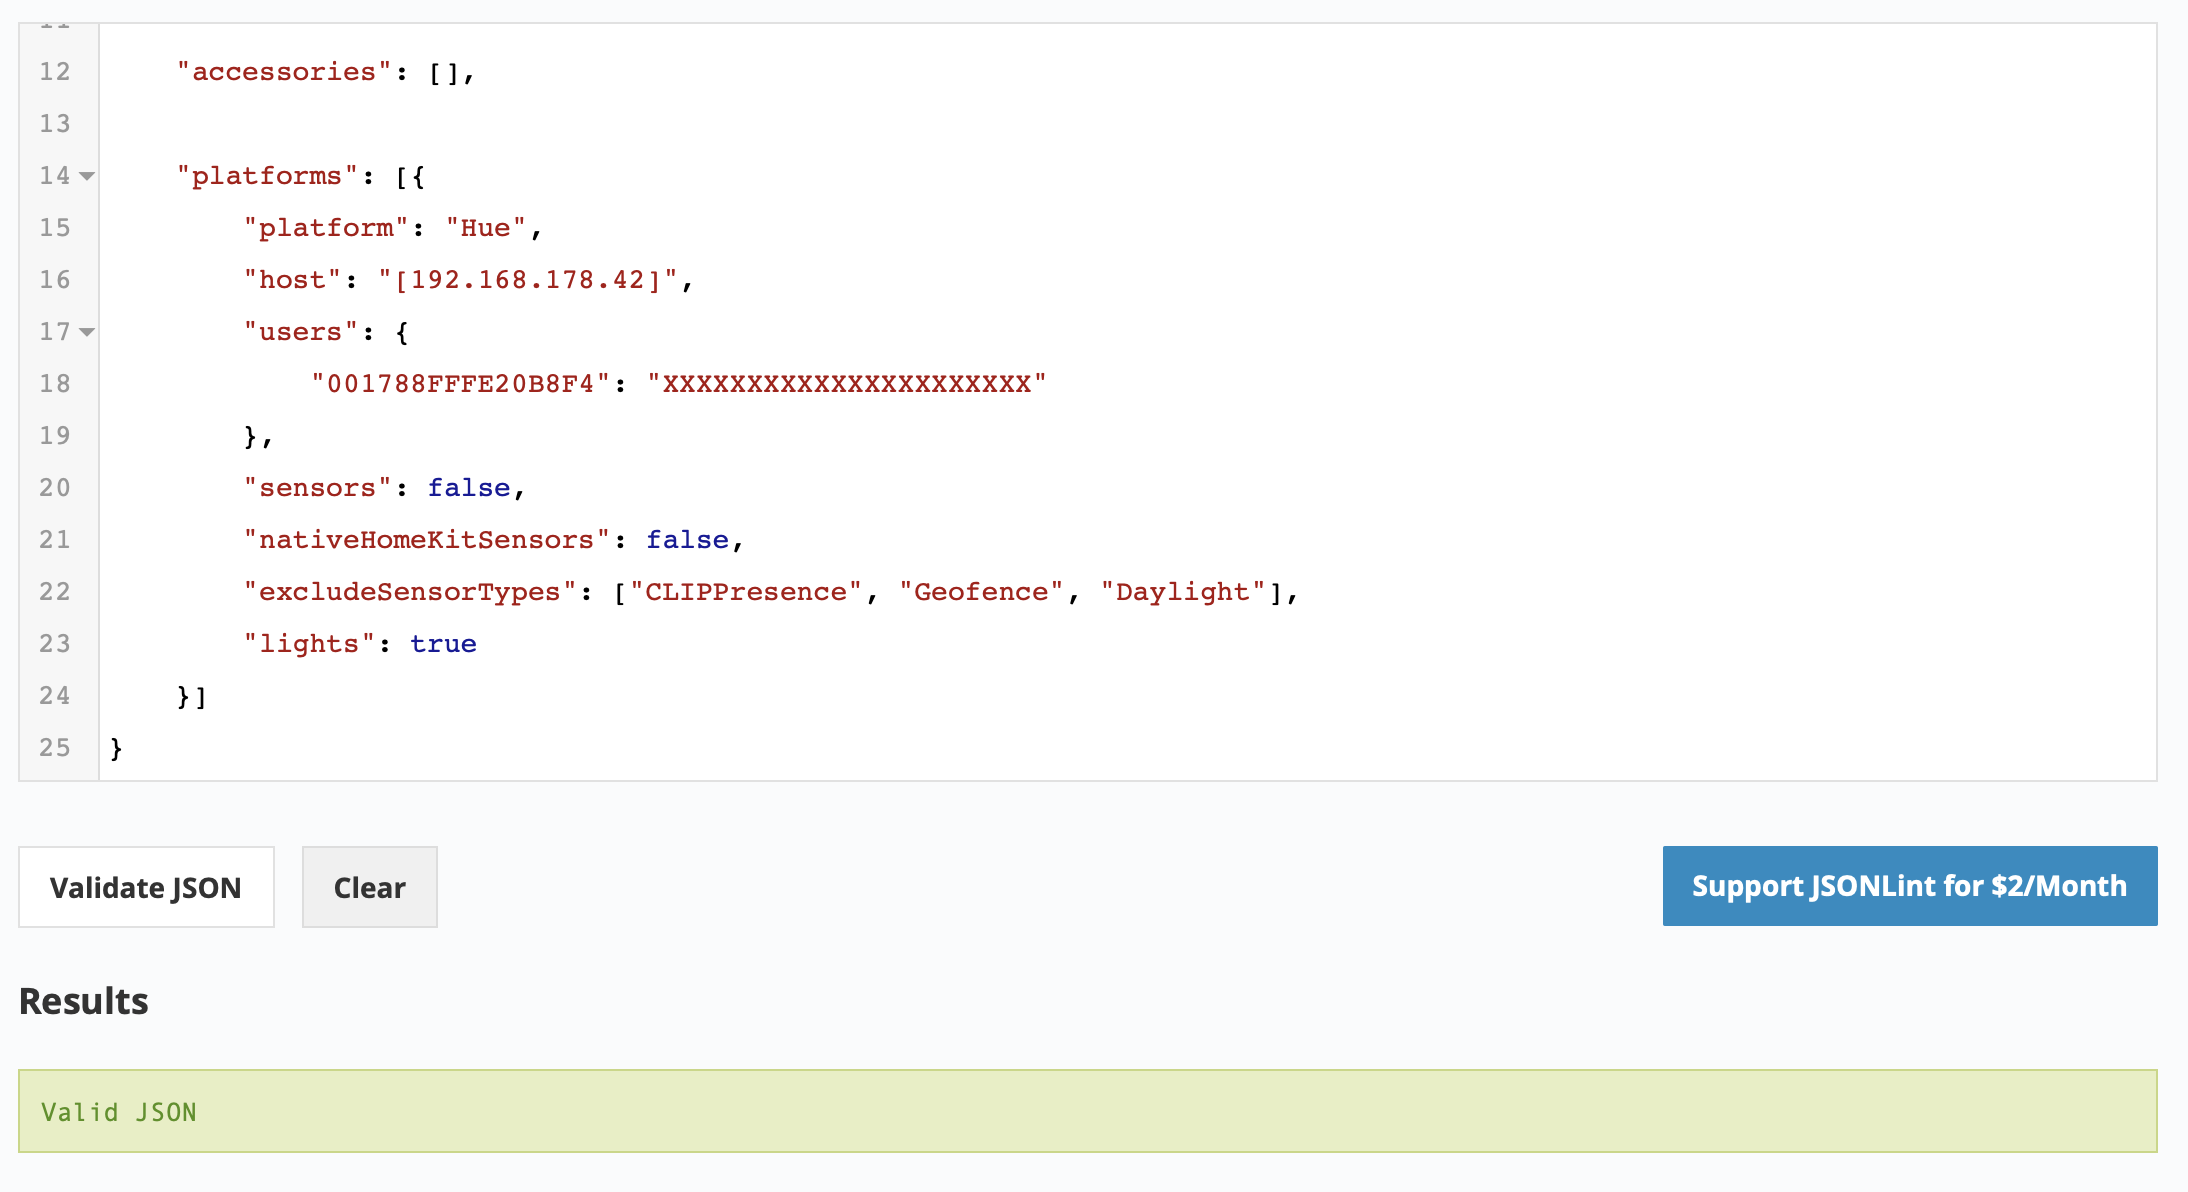Click the host IP address string

pyautogui.click(x=528, y=280)
